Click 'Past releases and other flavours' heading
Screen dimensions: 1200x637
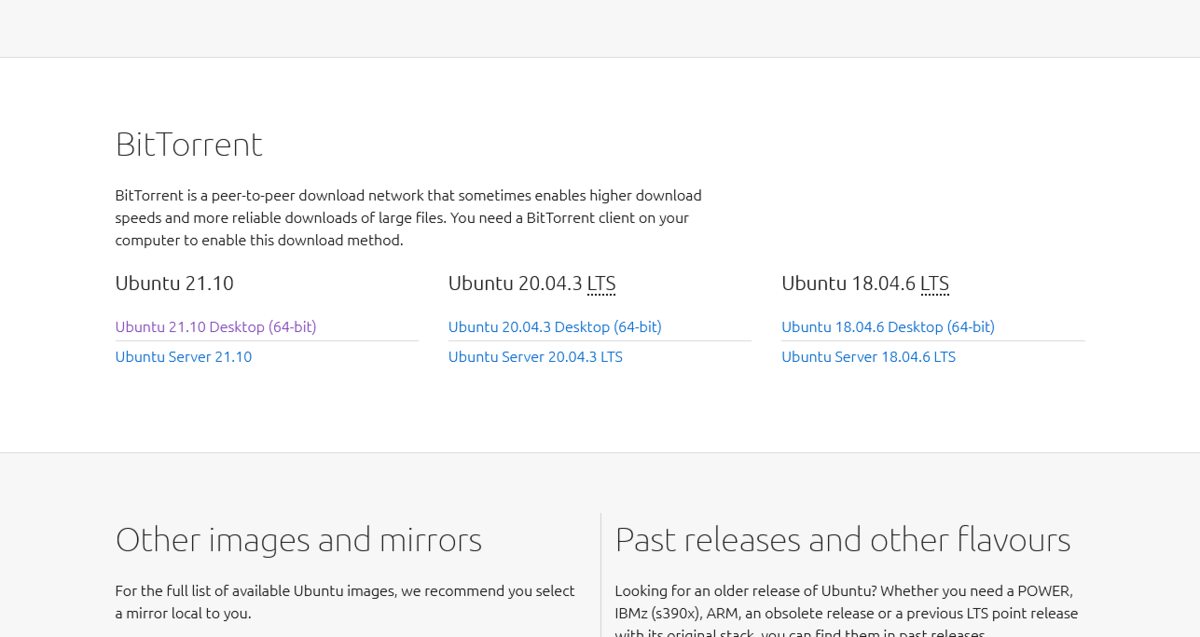click(x=842, y=540)
